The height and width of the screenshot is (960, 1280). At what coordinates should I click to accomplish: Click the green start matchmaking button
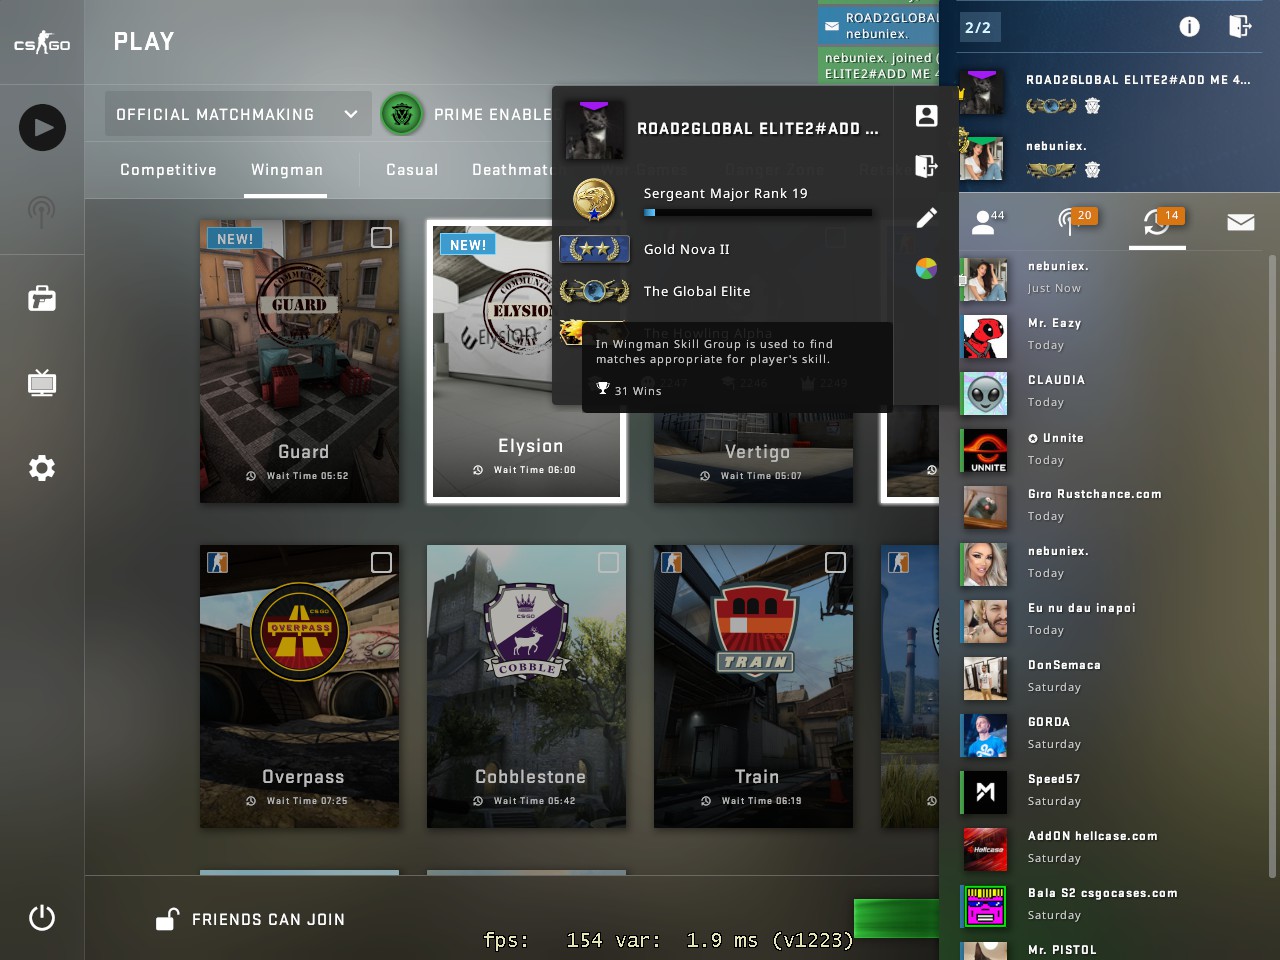(896, 918)
